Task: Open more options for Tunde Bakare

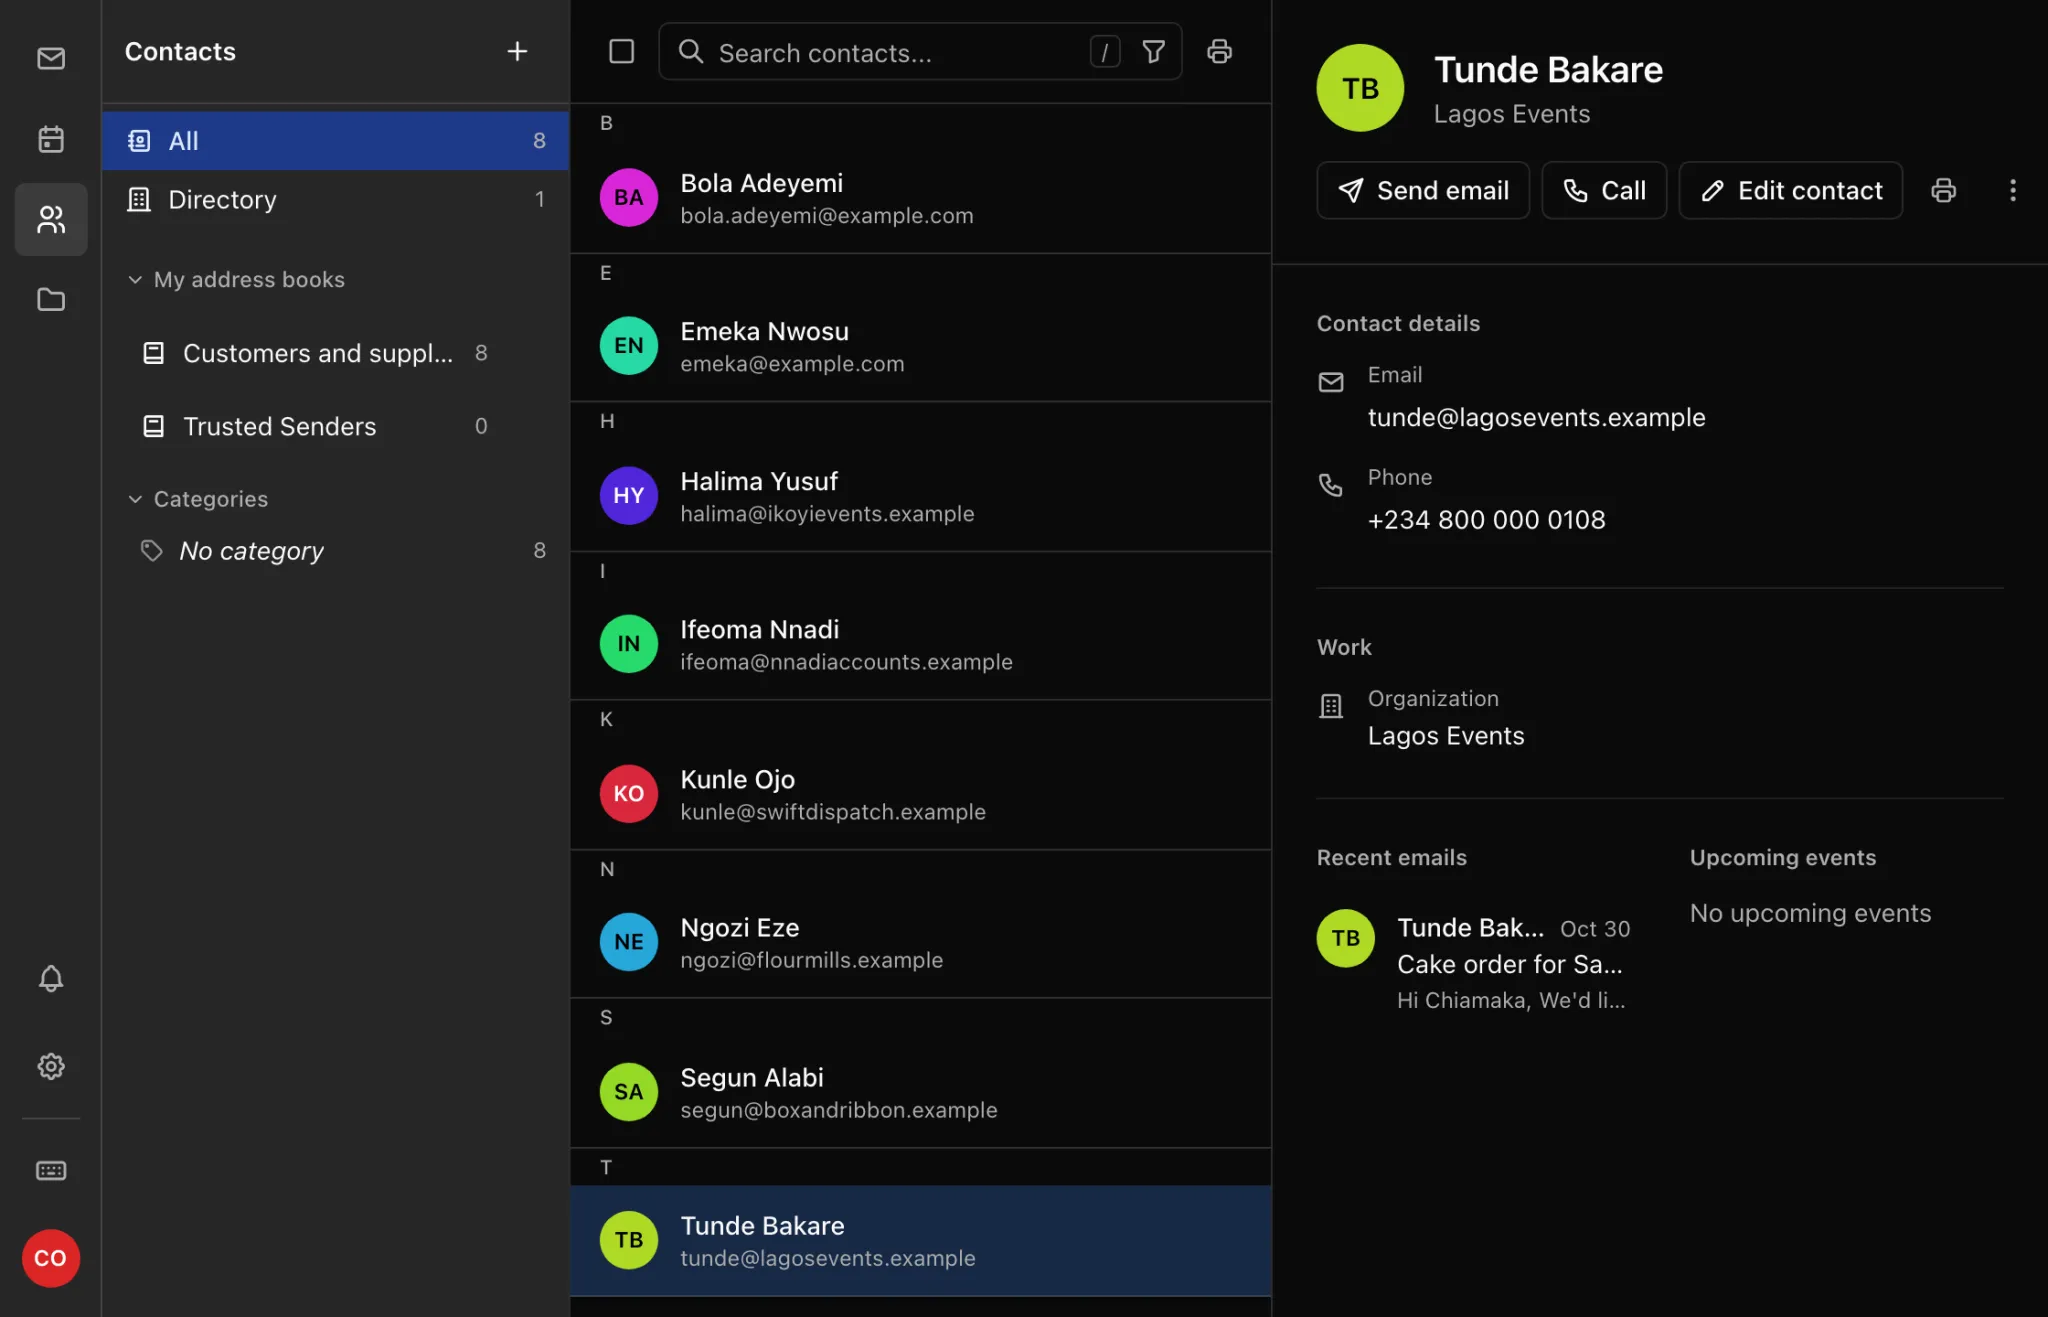Action: point(2013,190)
